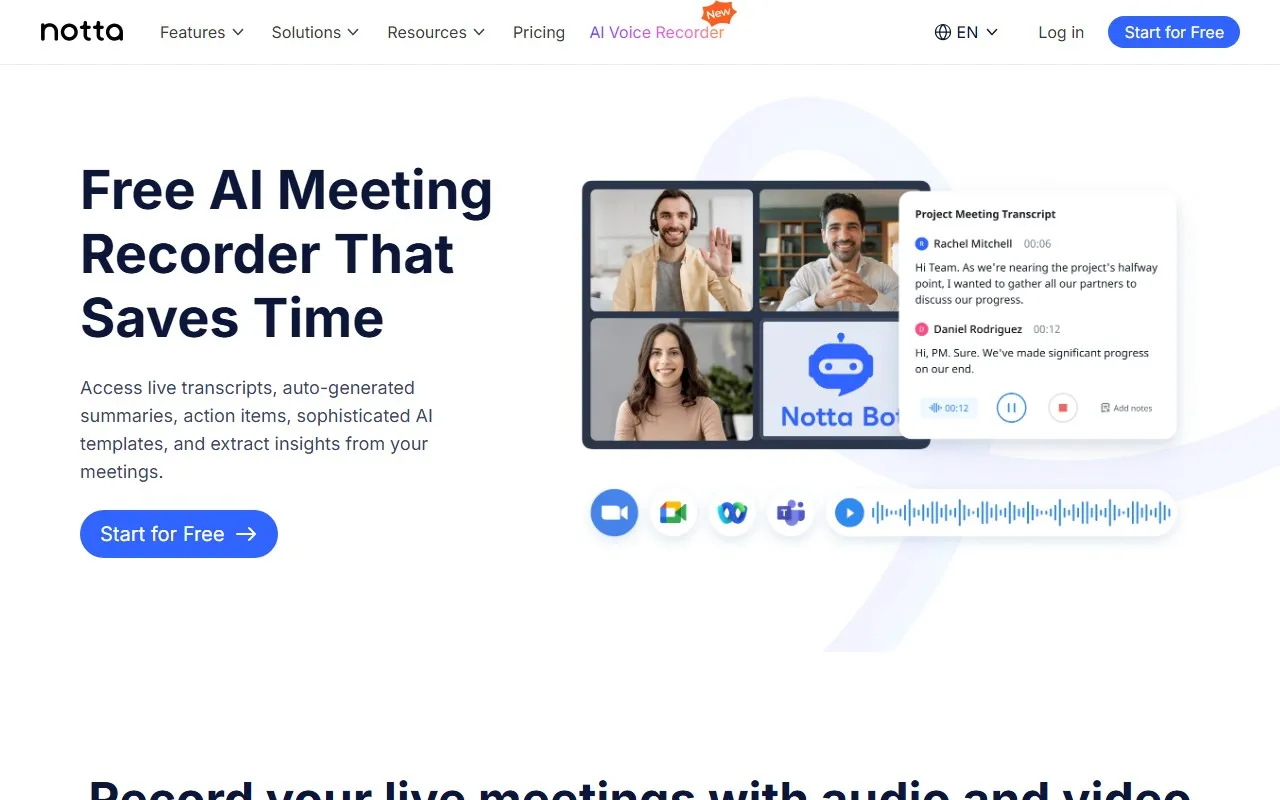Image resolution: width=1280 pixels, height=800 pixels.
Task: Click the Start for Free hero button
Action: coord(178,534)
